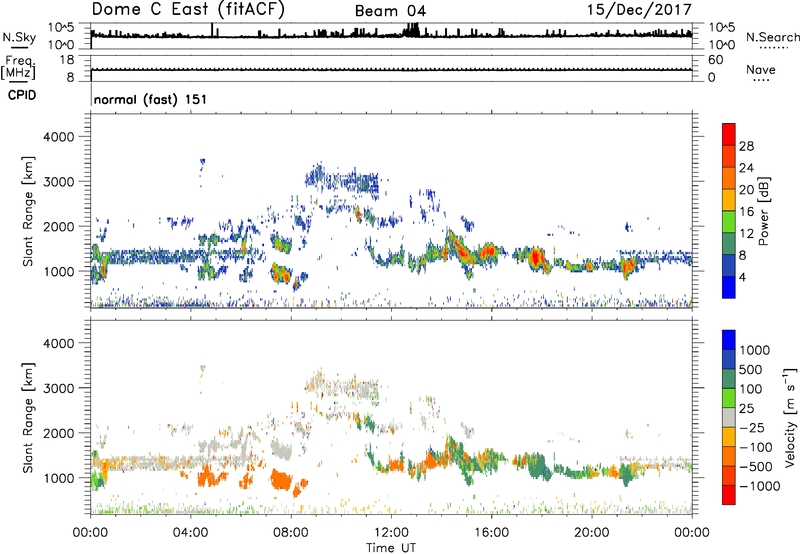Viewport: 800px width, 554px height.
Task: Pick the bright blue bottom Power color bar swatch
Action: (729, 287)
